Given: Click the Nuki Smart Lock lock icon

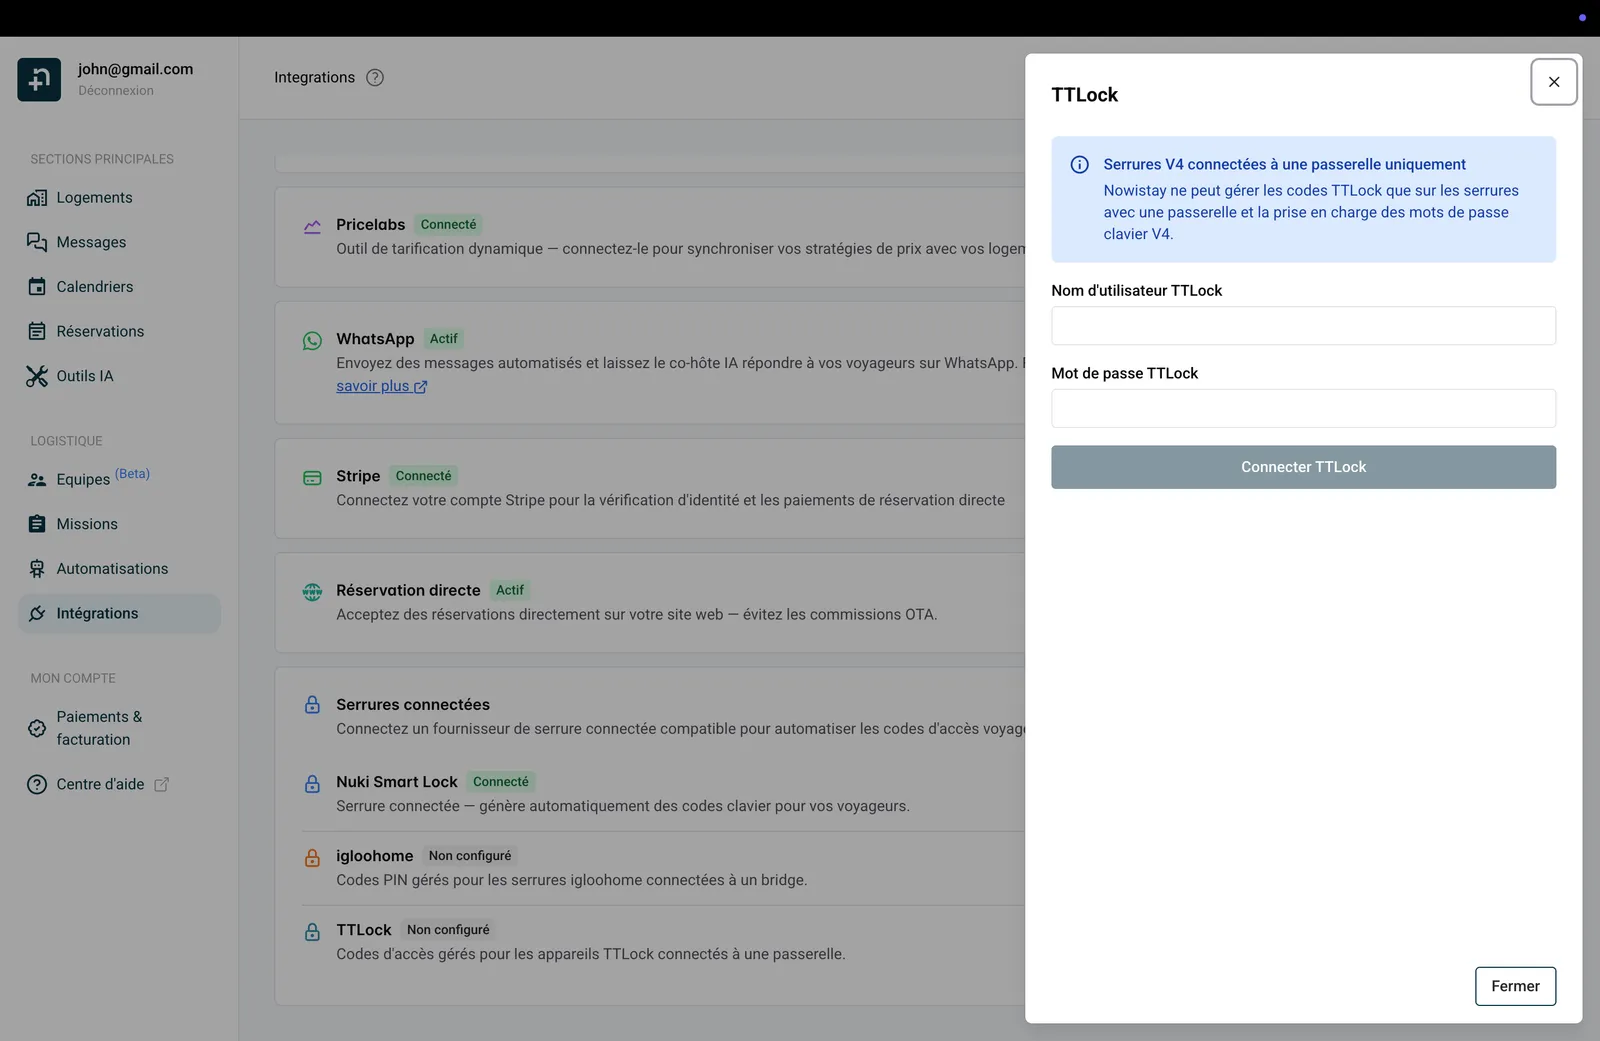Looking at the screenshot, I should [312, 783].
